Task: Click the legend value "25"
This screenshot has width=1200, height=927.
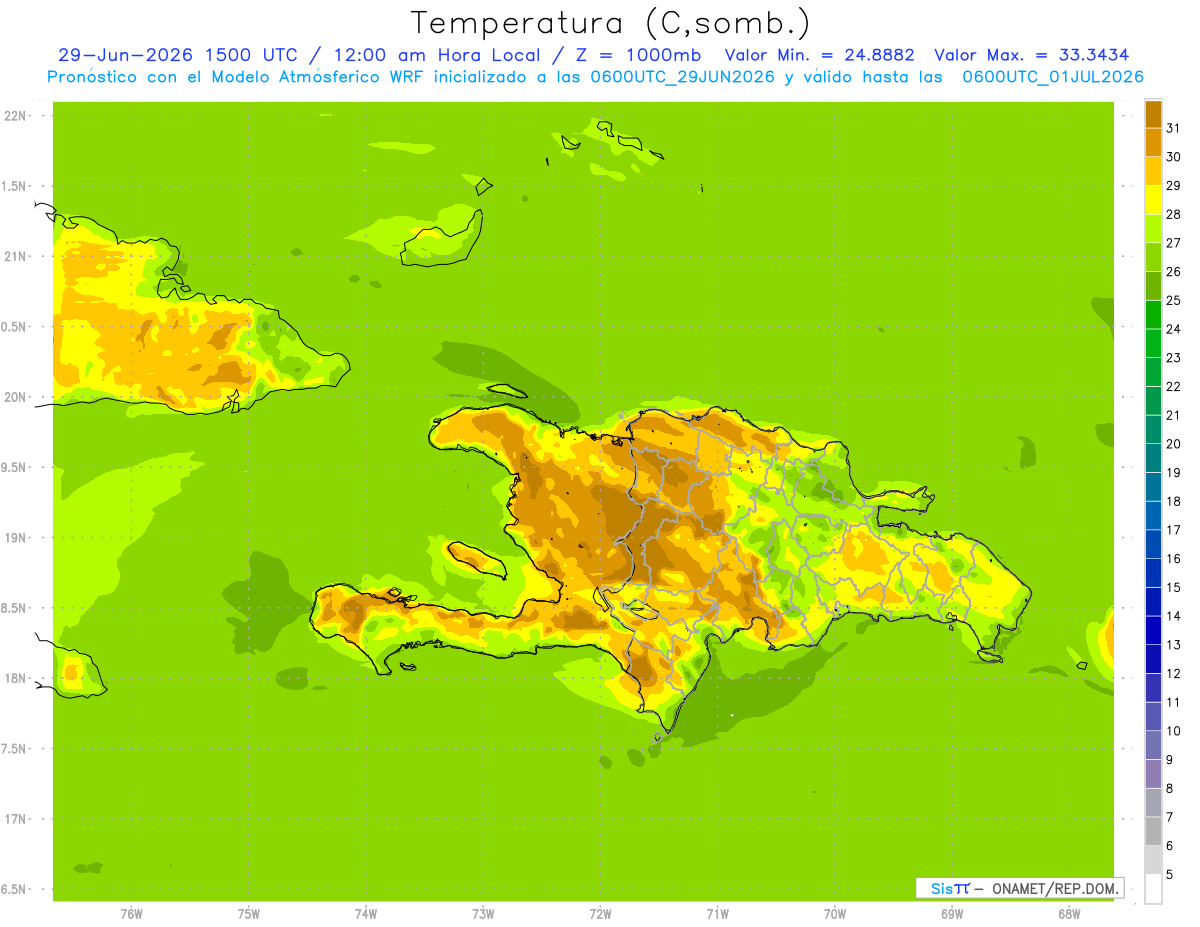Action: [1173, 300]
